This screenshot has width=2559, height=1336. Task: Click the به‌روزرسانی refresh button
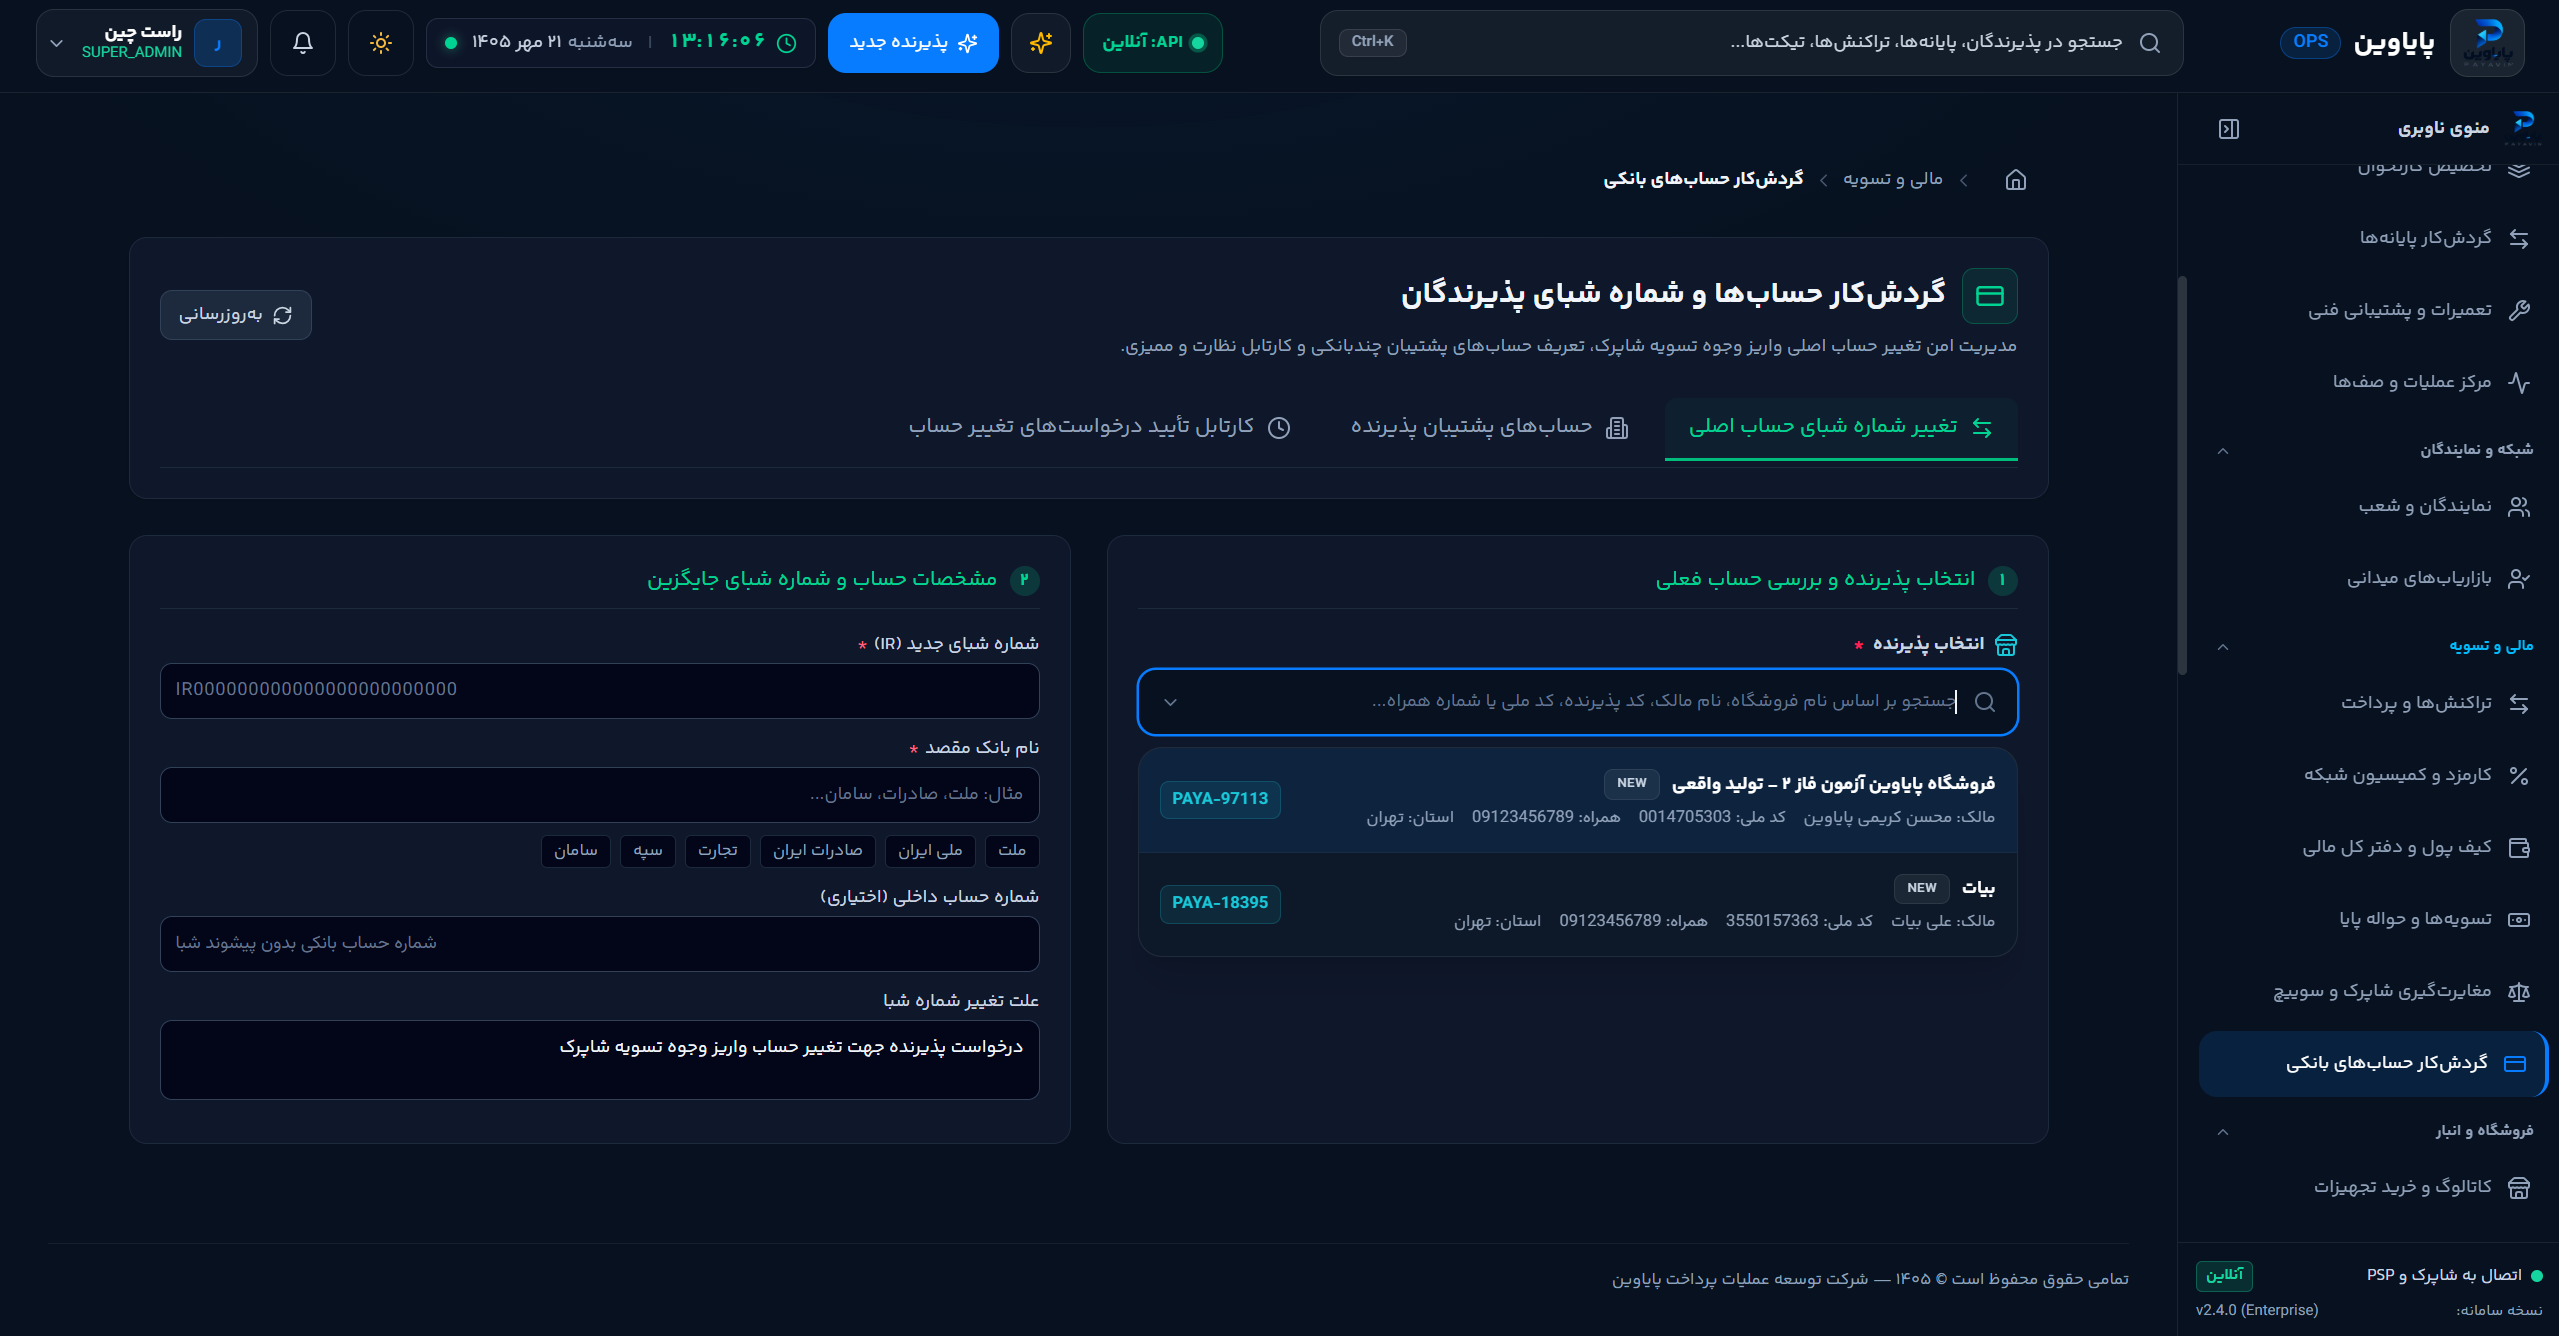click(236, 315)
